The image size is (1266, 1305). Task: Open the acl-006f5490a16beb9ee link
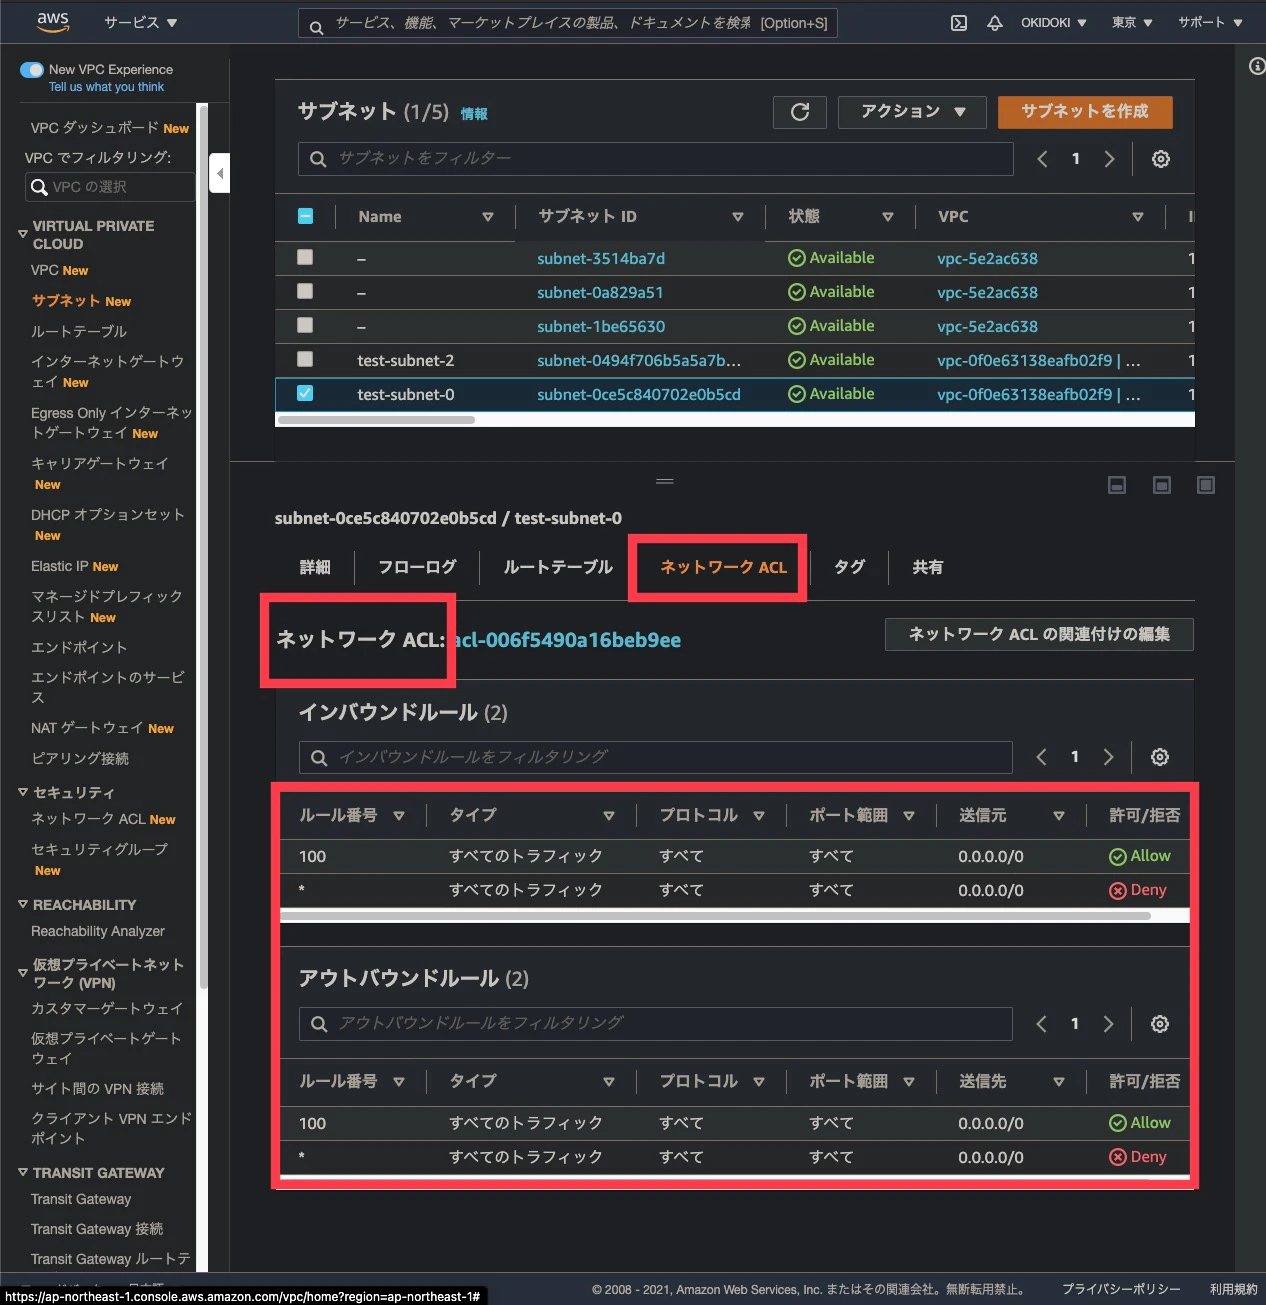point(567,640)
